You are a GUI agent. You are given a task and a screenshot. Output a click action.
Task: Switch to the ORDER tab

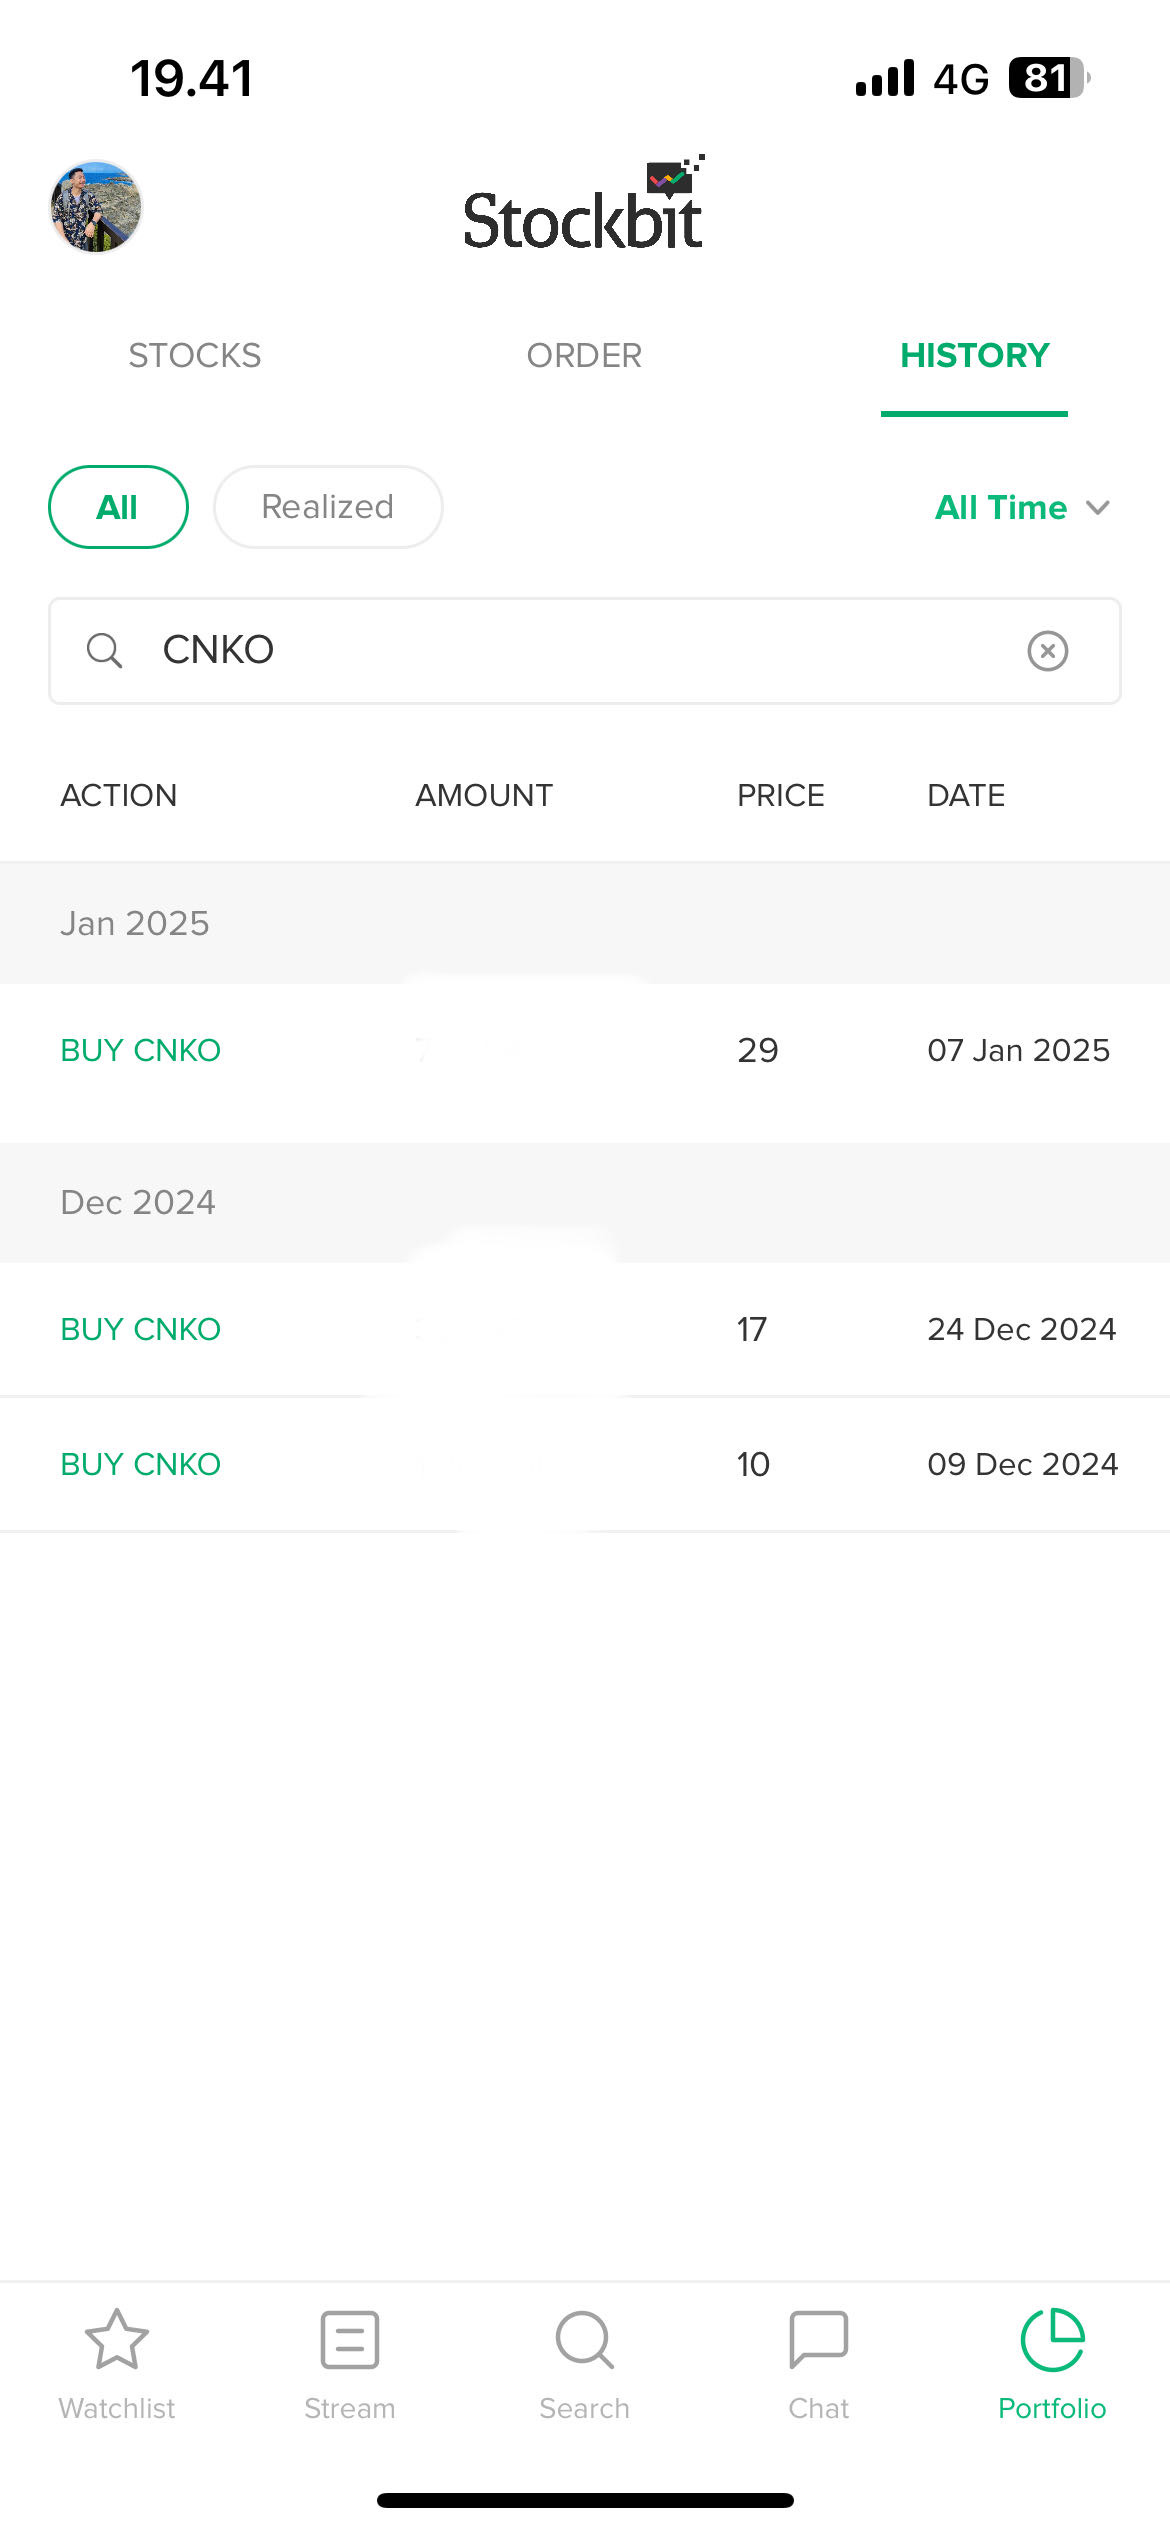coord(584,356)
